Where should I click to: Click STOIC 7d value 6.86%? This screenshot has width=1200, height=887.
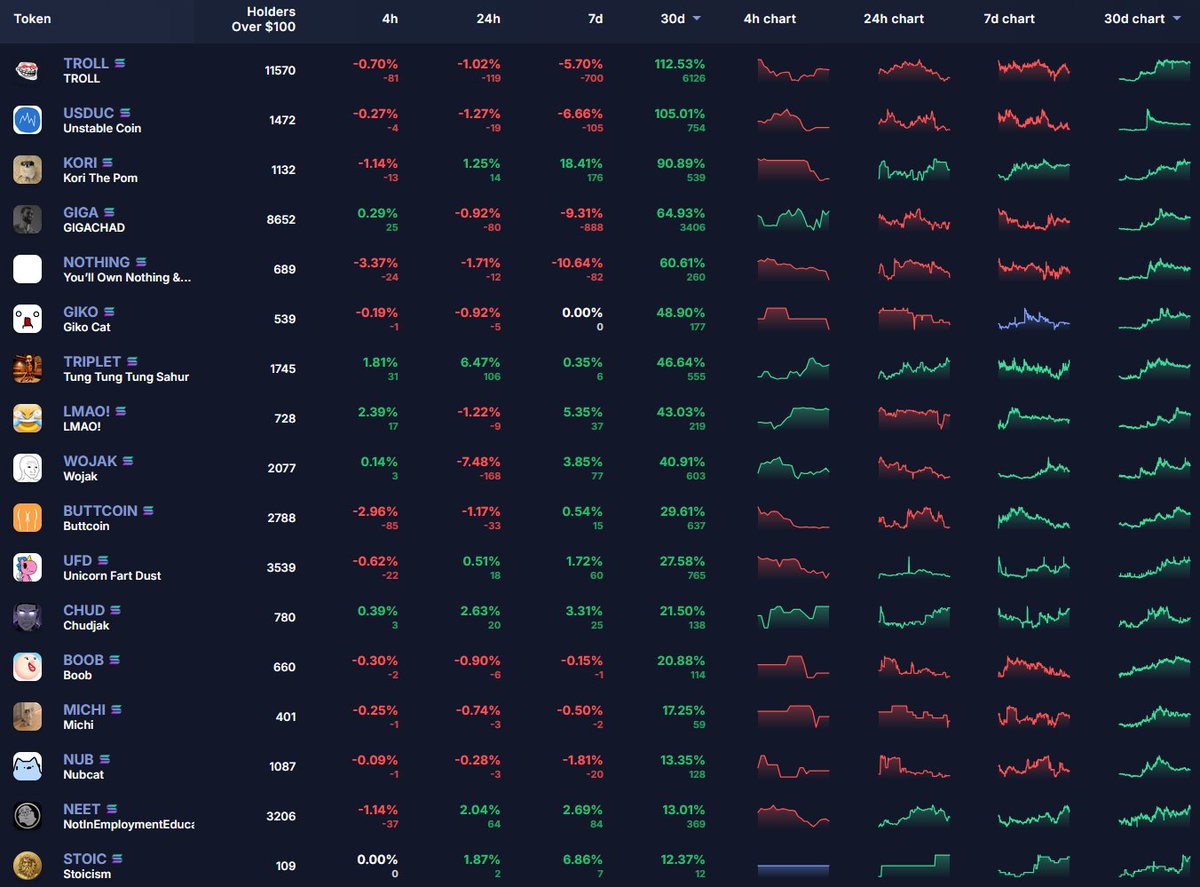click(581, 859)
